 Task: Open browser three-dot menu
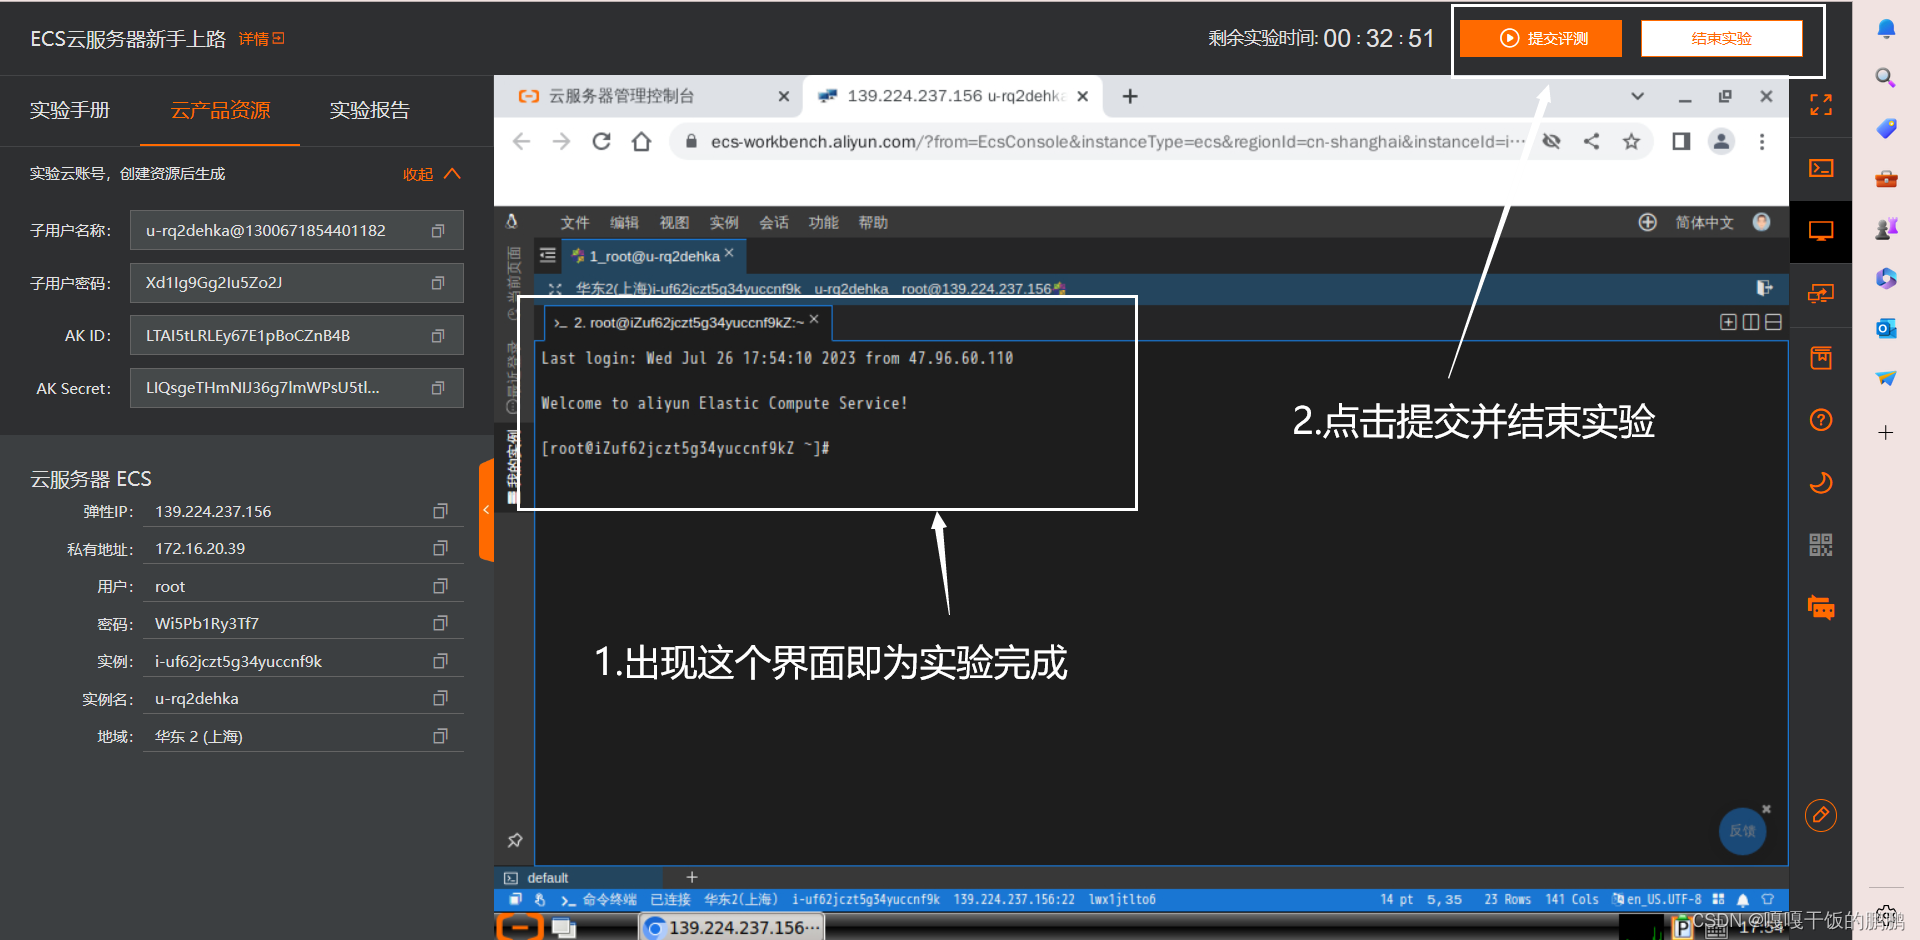(1762, 142)
